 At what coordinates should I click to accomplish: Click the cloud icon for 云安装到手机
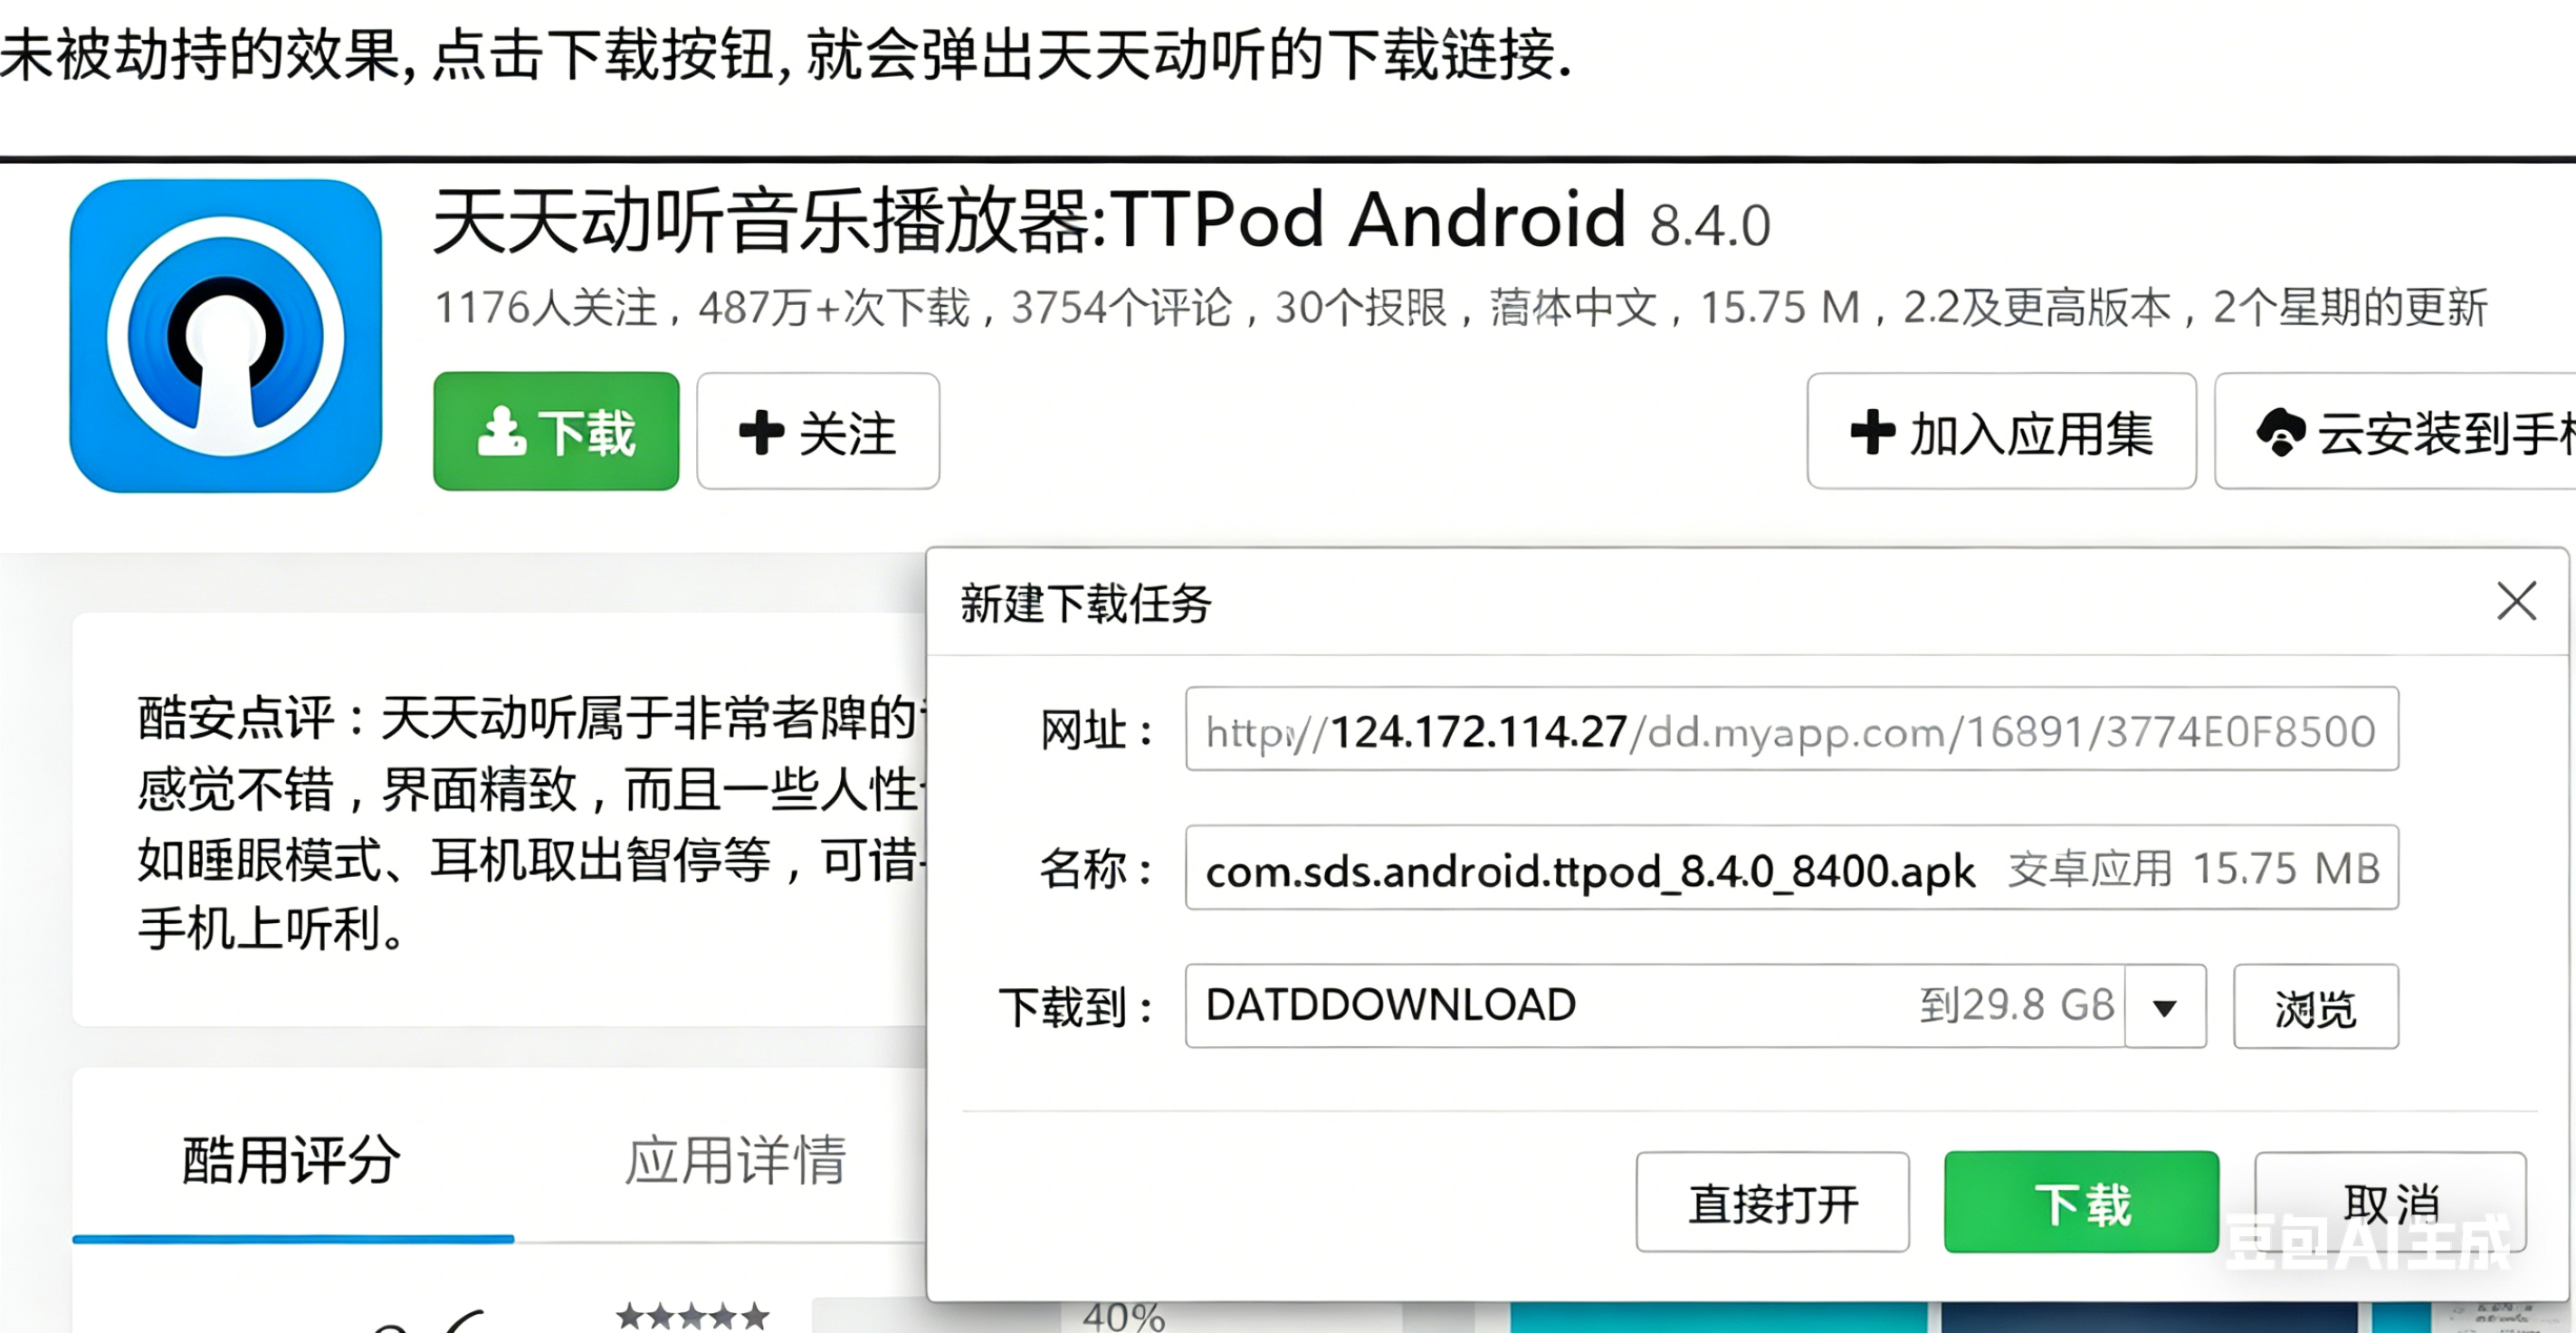point(2281,432)
